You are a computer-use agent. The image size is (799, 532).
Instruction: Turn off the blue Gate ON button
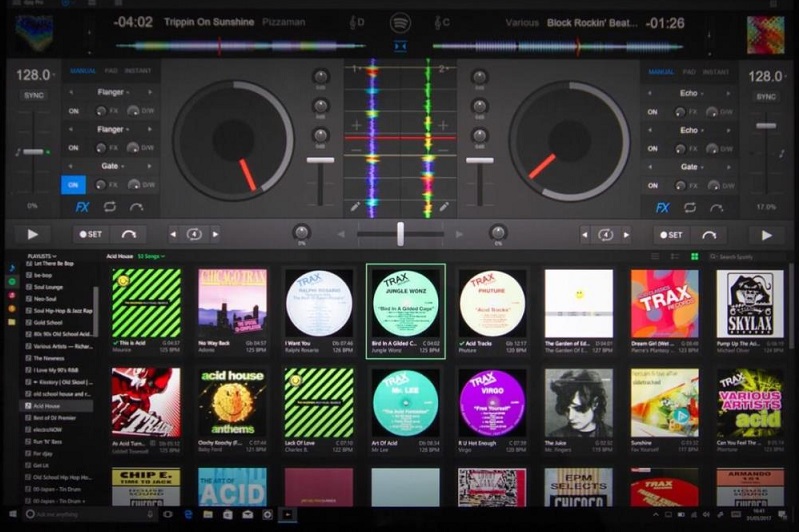[x=73, y=184]
